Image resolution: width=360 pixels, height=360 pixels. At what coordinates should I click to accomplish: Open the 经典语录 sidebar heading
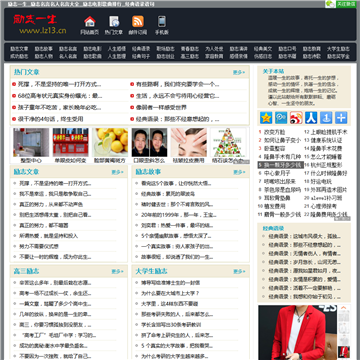pyautogui.click(x=273, y=228)
